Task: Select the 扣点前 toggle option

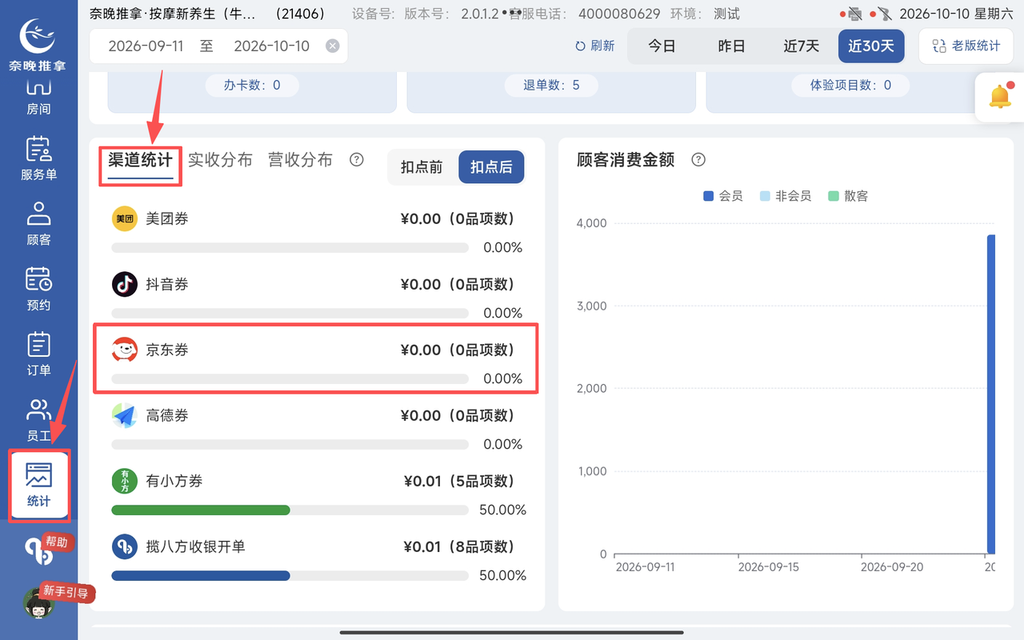Action: click(421, 167)
